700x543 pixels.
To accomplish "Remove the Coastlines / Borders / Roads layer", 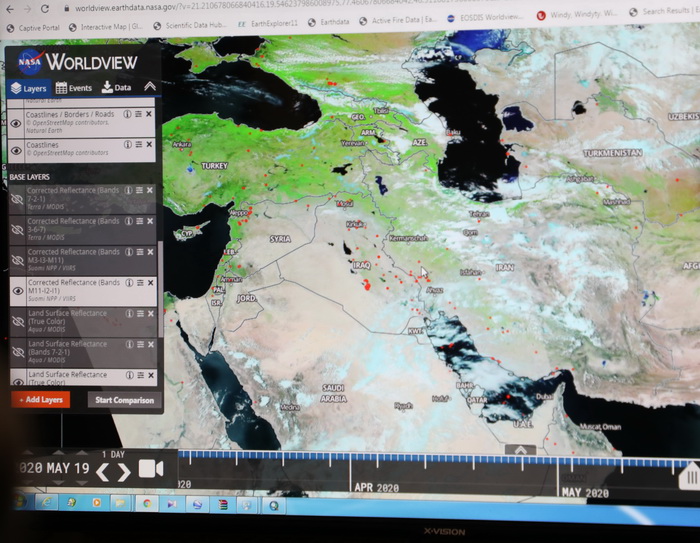I will point(150,115).
